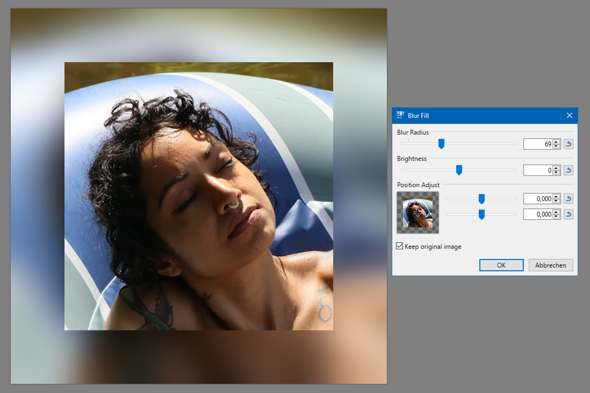Reset the horizontal position adjust value
Screen dimensions: 590x393
(x=568, y=198)
